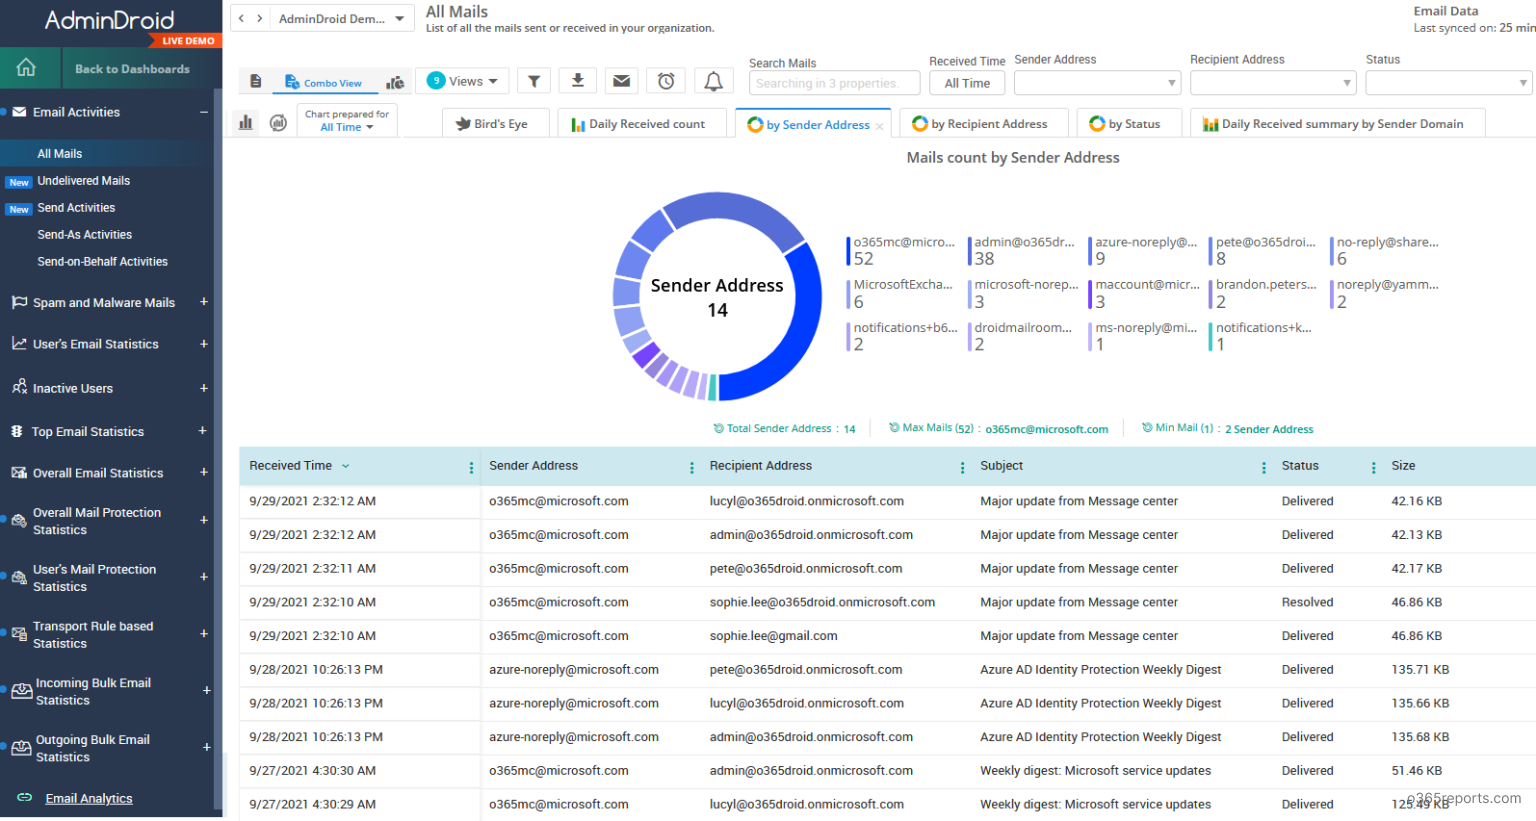Select the email report icon
The width and height of the screenshot is (1536, 821).
(x=622, y=80)
